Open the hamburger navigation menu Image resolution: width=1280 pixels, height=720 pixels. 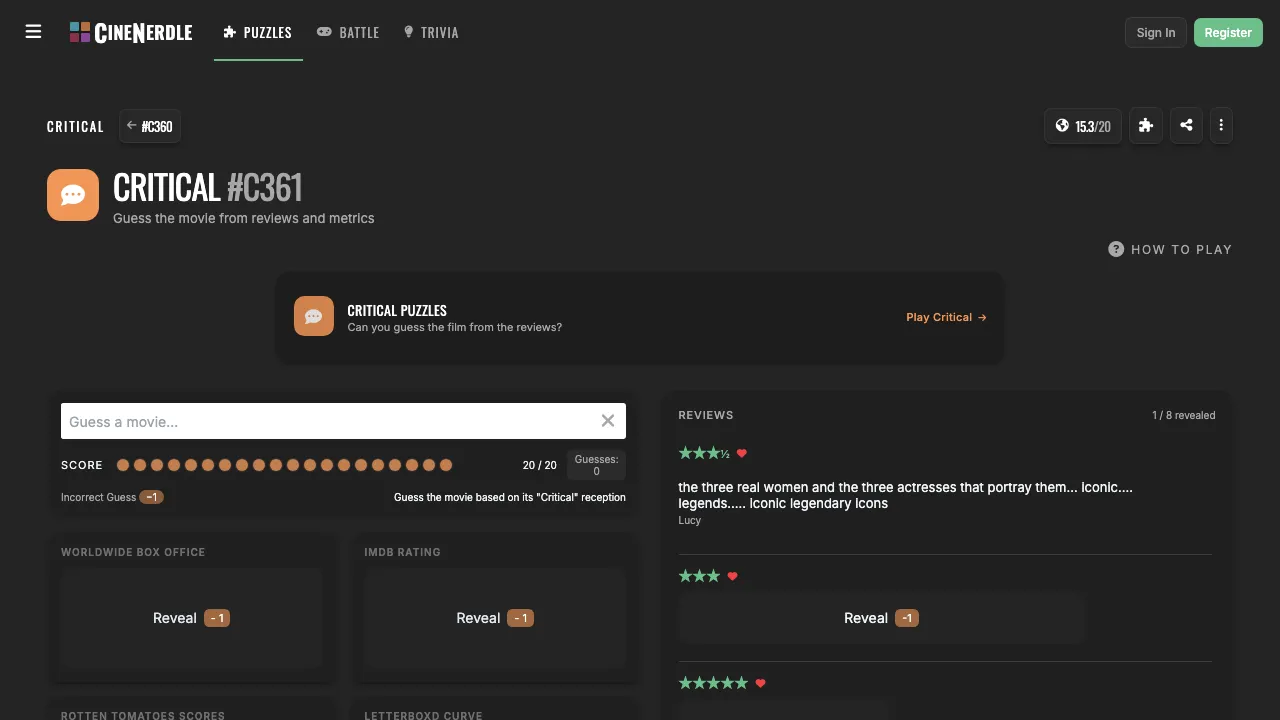click(x=33, y=32)
